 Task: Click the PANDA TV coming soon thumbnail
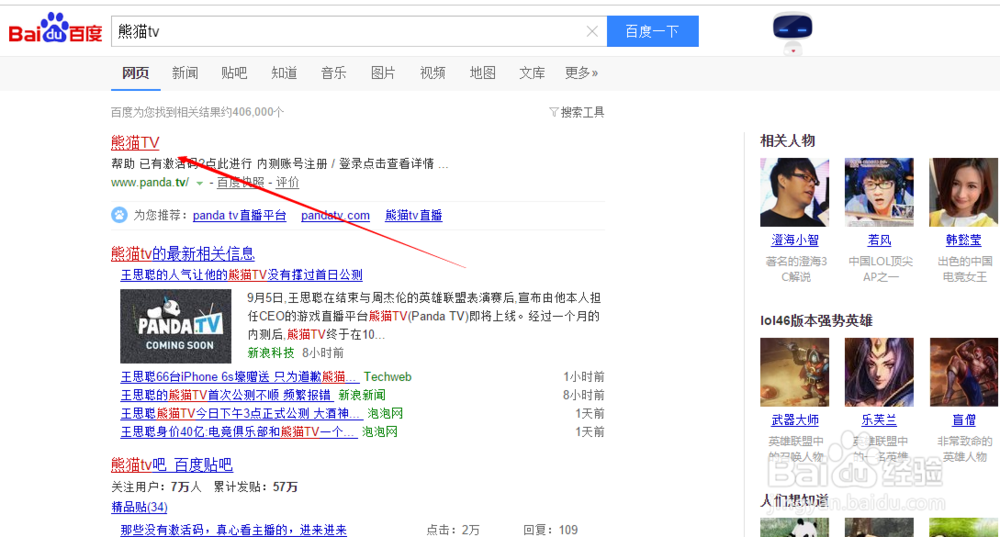tap(176, 326)
